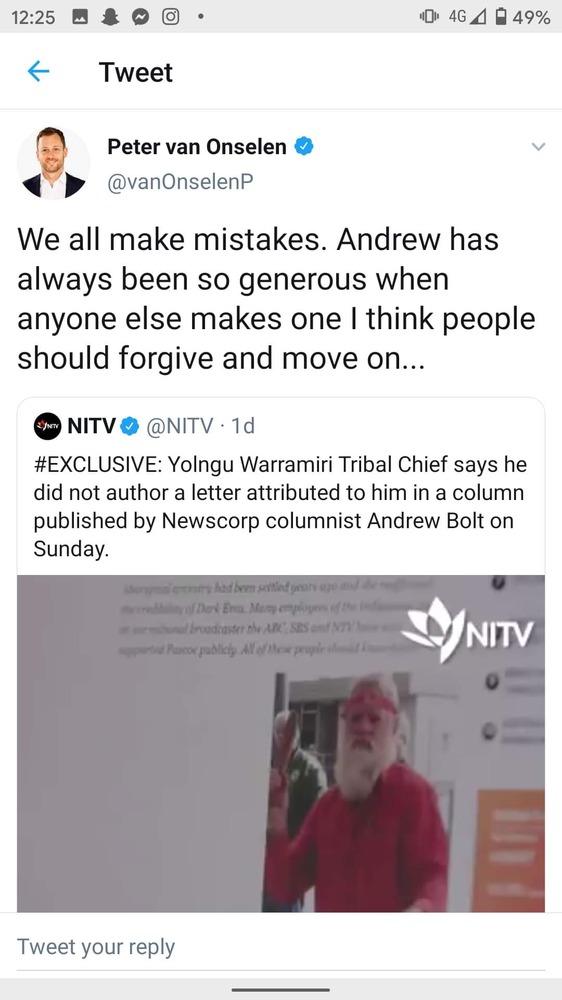562x1000 pixels.
Task: Focus the Tweet your reply field
Action: tap(281, 947)
